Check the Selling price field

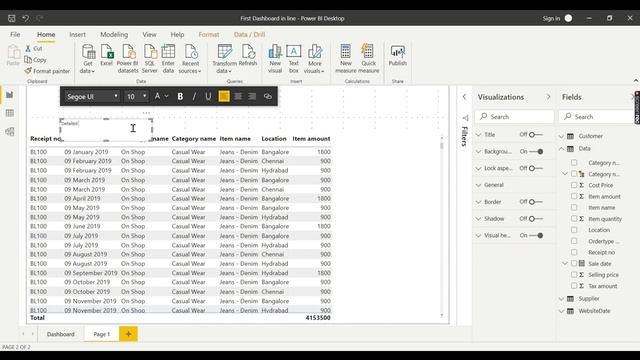click(x=574, y=275)
